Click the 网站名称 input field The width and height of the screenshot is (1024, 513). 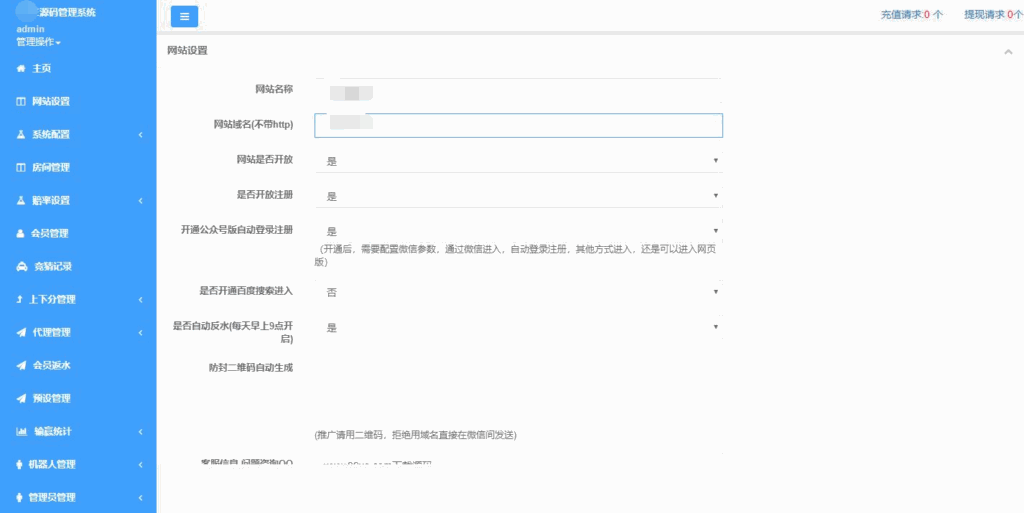519,91
